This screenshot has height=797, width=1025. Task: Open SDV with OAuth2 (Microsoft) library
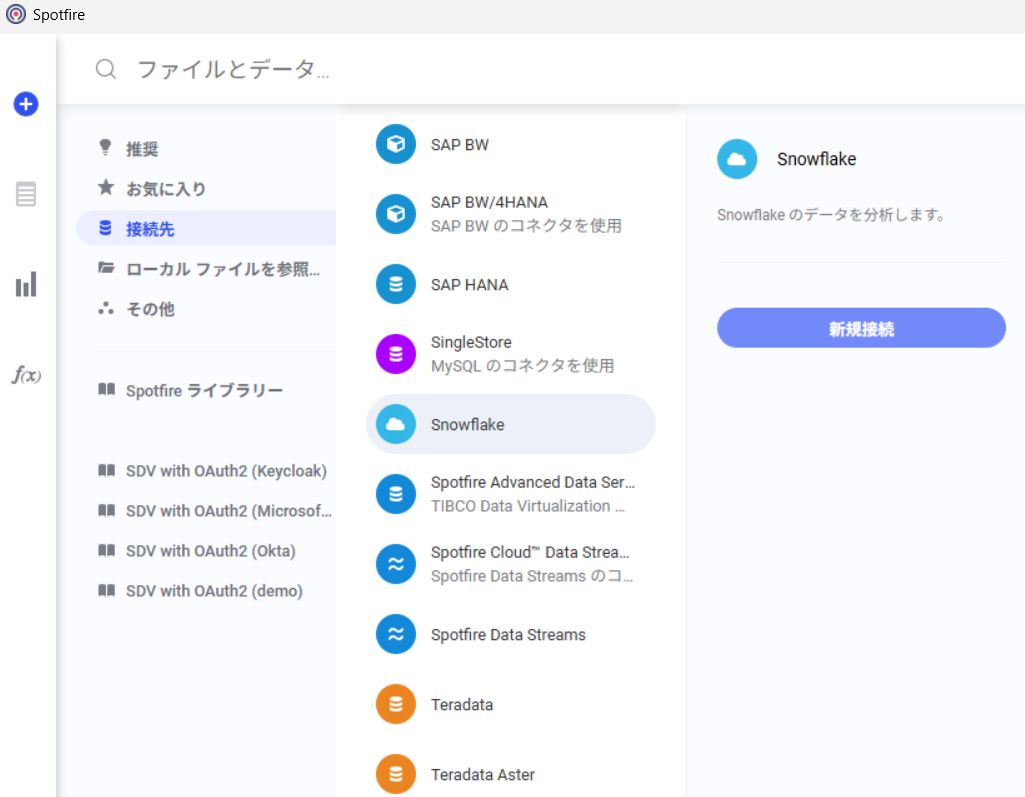click(207, 511)
